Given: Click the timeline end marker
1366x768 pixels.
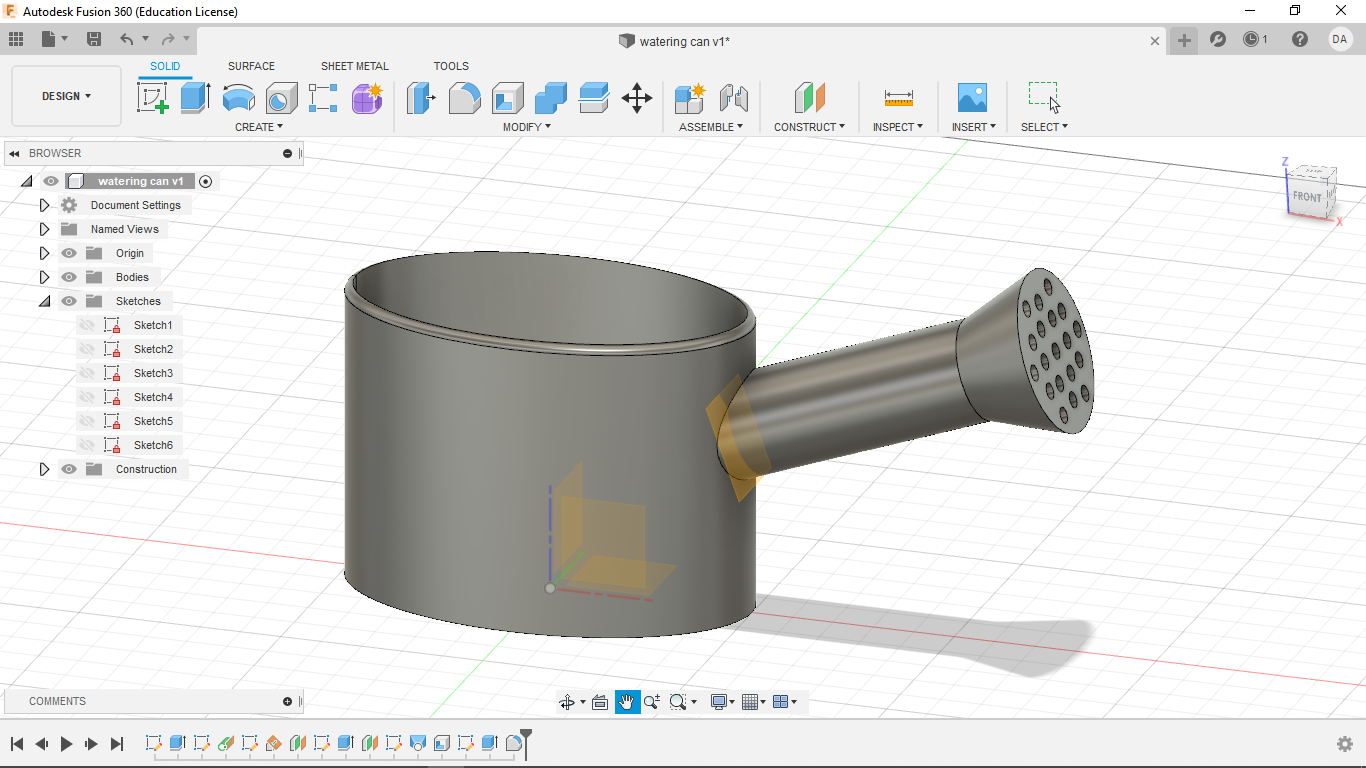Looking at the screenshot, I should (526, 742).
